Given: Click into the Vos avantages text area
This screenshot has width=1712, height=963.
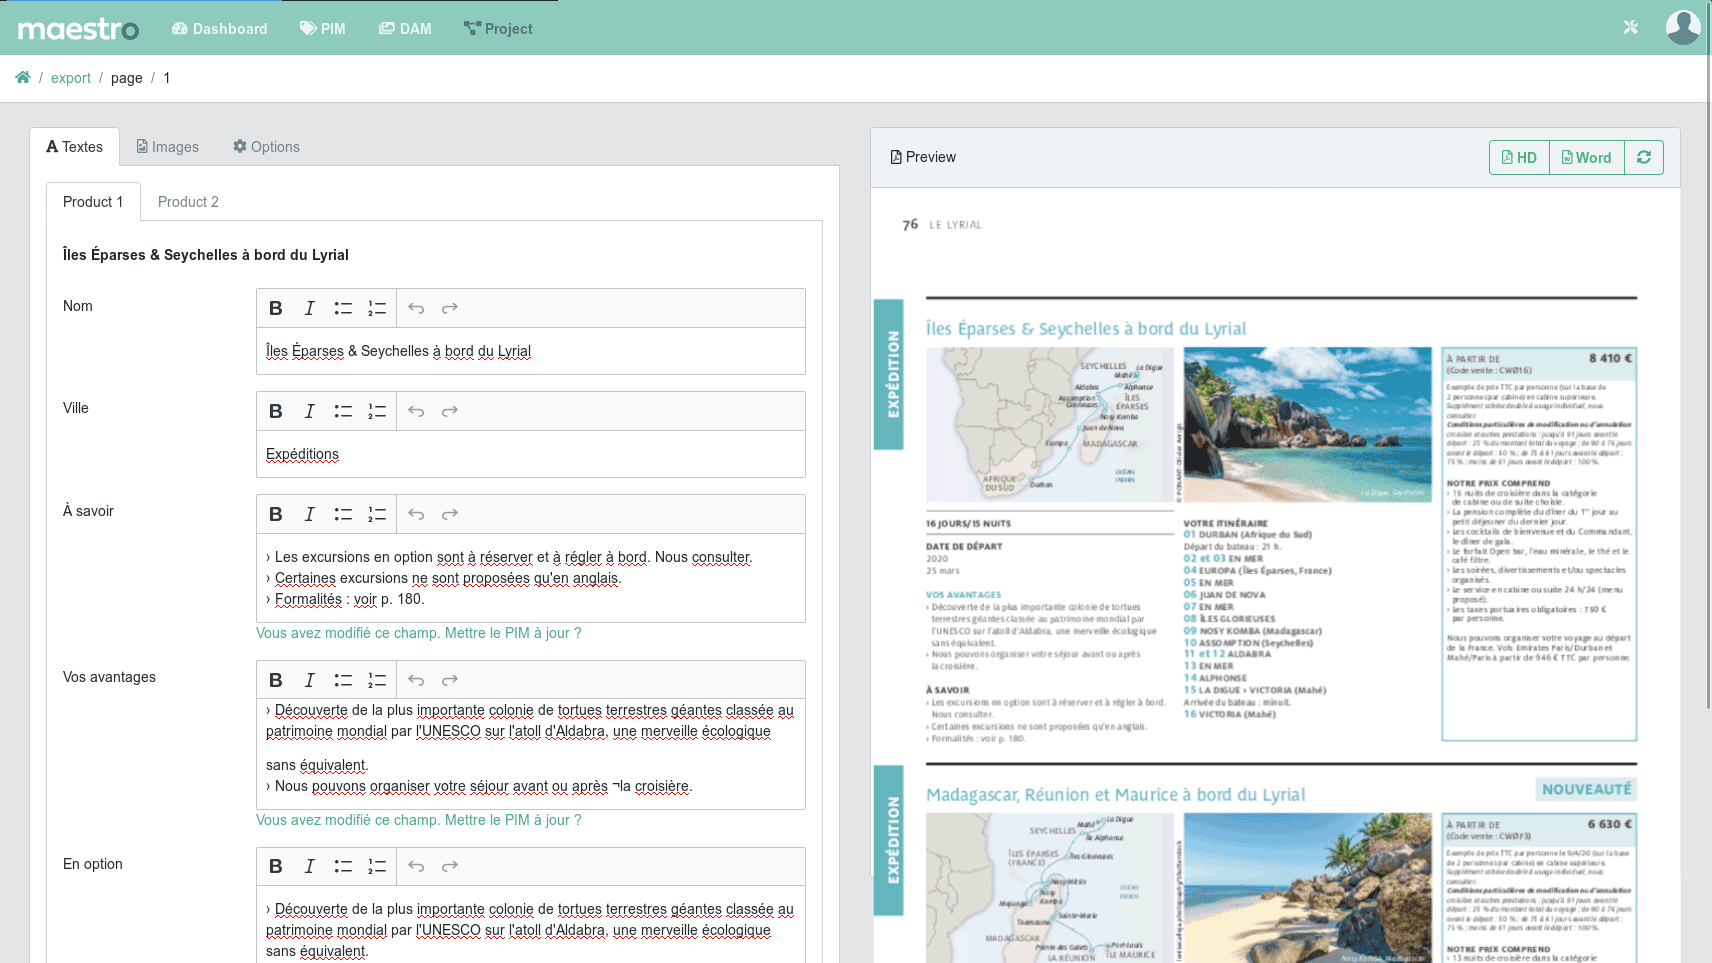Looking at the screenshot, I should pyautogui.click(x=531, y=754).
